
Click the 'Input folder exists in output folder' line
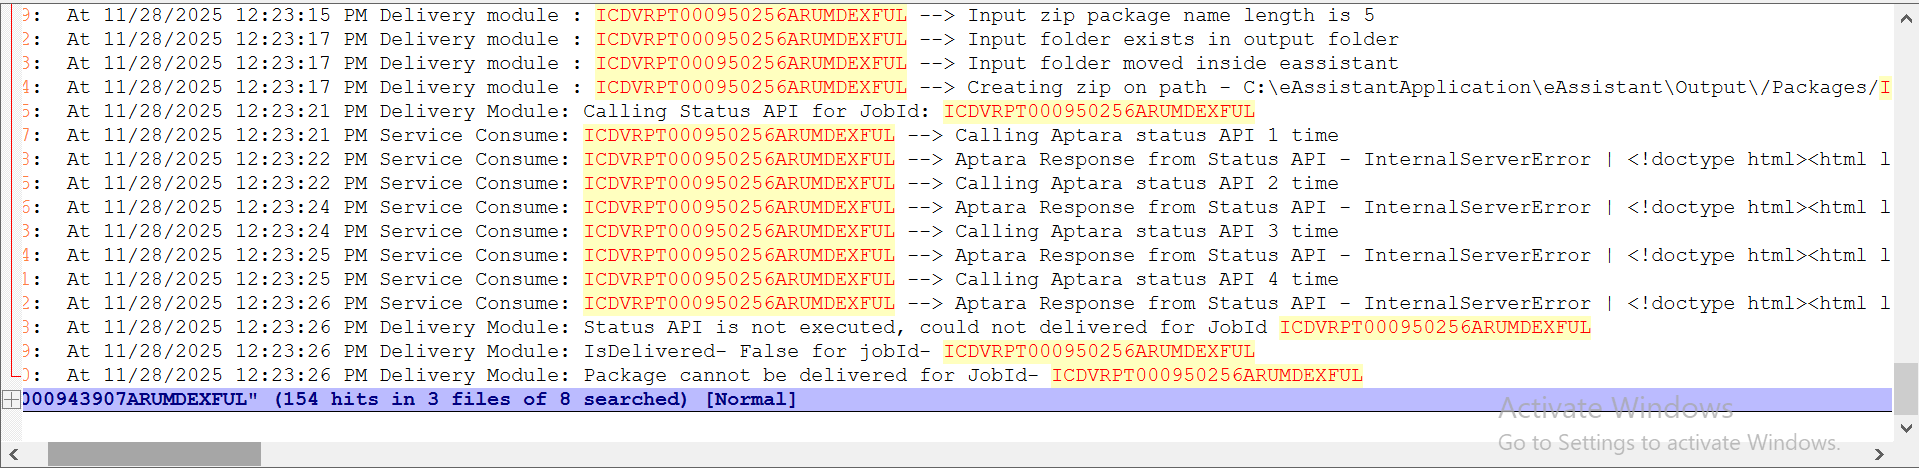pos(1182,40)
